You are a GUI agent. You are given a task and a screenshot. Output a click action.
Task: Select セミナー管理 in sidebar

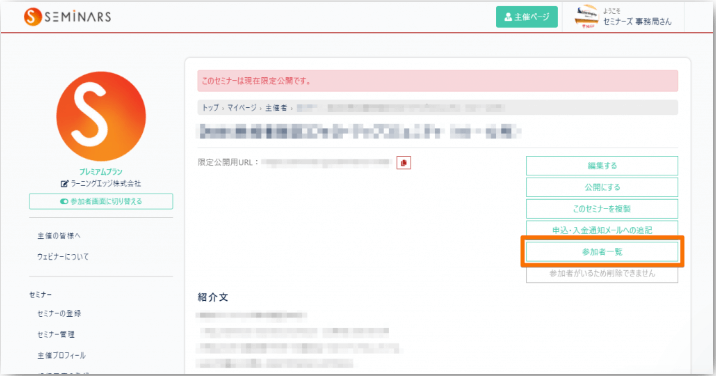56,334
